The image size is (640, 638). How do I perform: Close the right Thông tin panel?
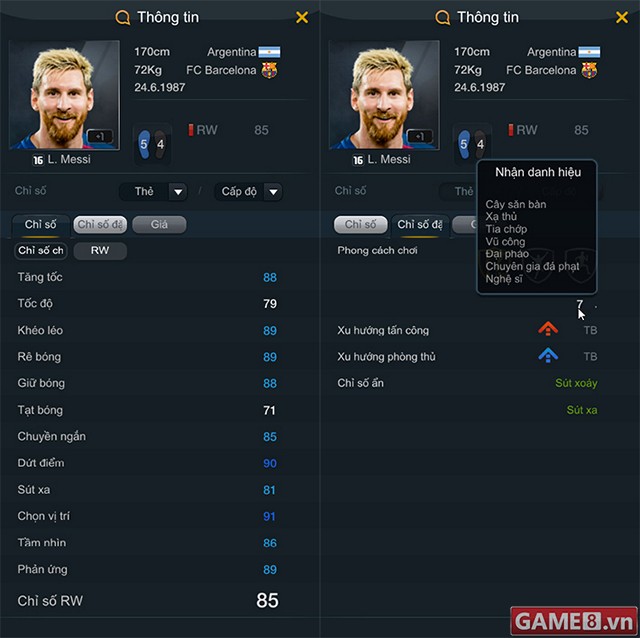pos(622,17)
